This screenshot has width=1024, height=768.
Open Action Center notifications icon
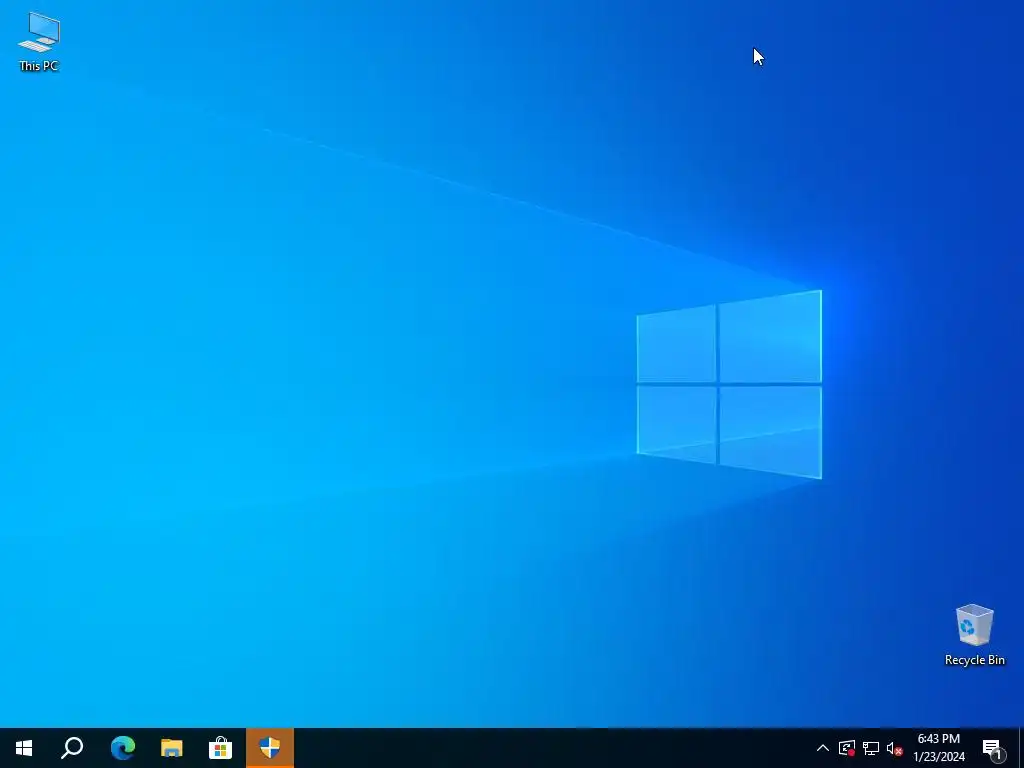click(x=993, y=748)
